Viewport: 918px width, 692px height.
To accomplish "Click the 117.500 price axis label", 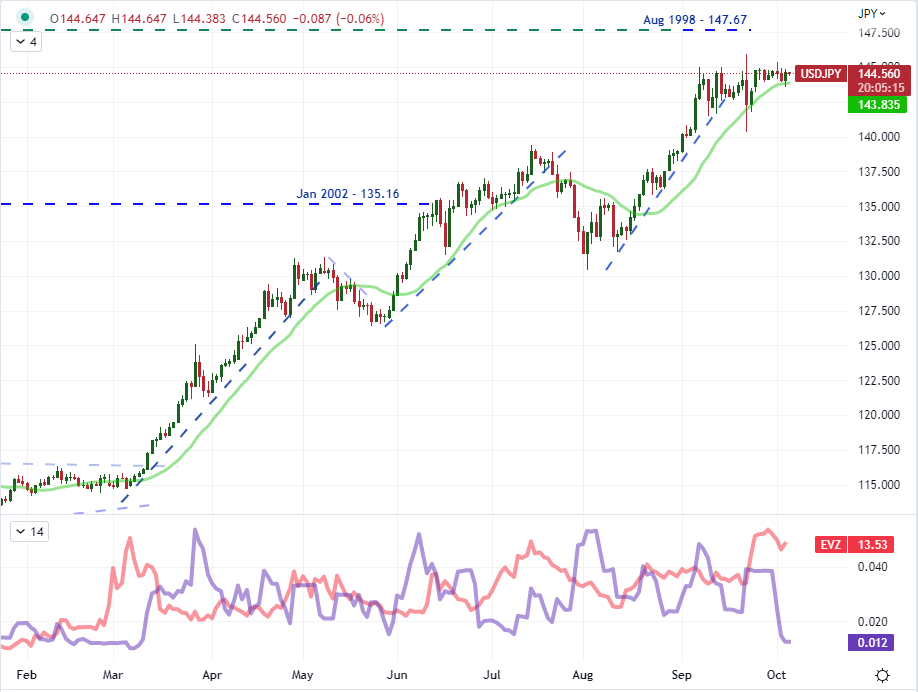I will coord(879,450).
